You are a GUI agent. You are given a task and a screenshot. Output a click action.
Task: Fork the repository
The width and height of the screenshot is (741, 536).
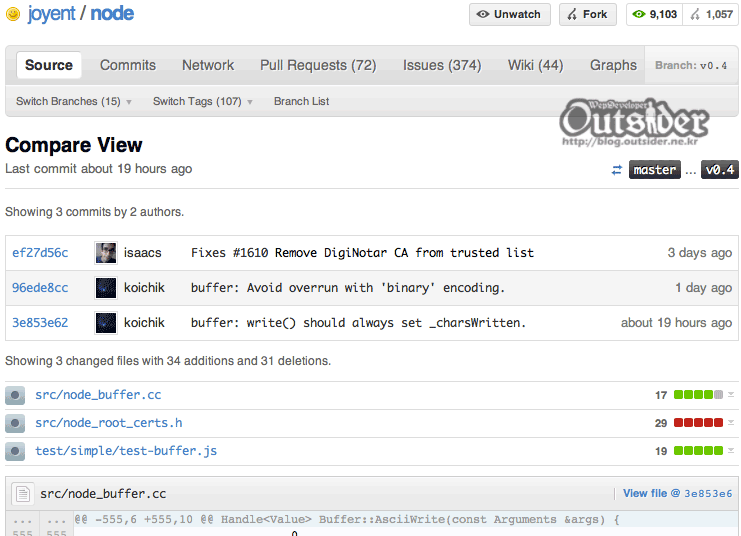588,14
